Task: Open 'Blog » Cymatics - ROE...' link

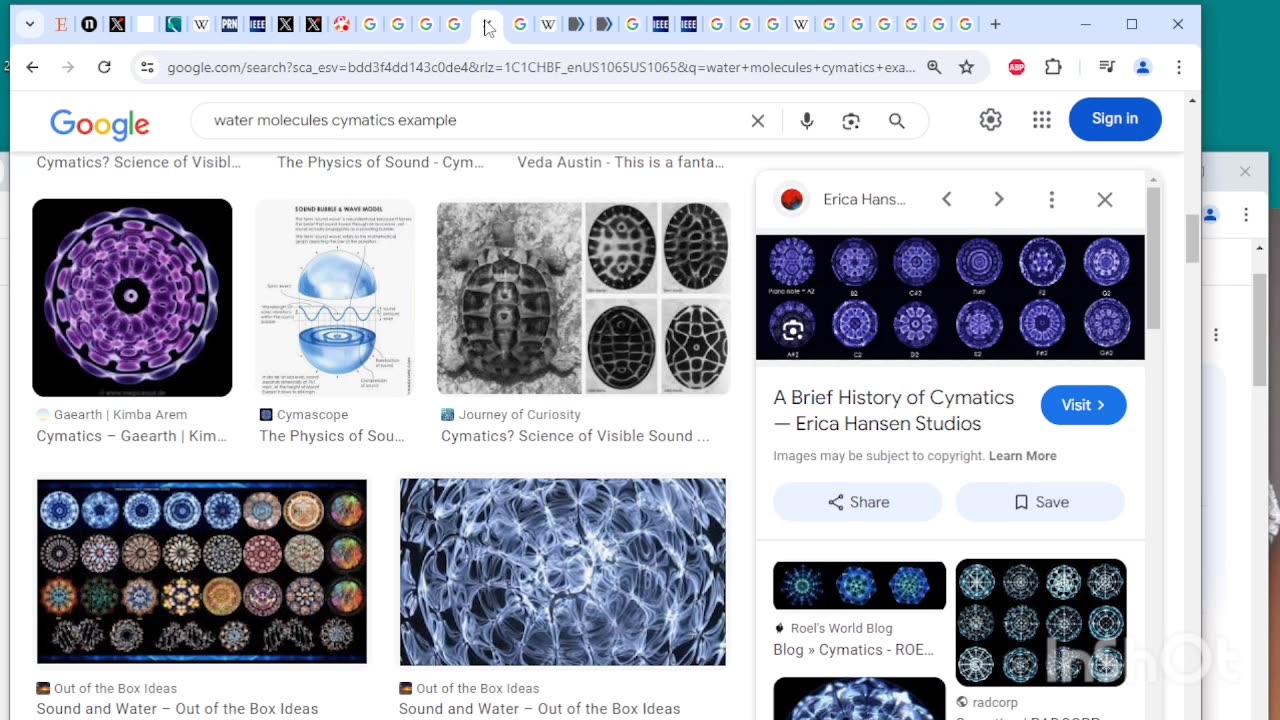Action: point(853,650)
